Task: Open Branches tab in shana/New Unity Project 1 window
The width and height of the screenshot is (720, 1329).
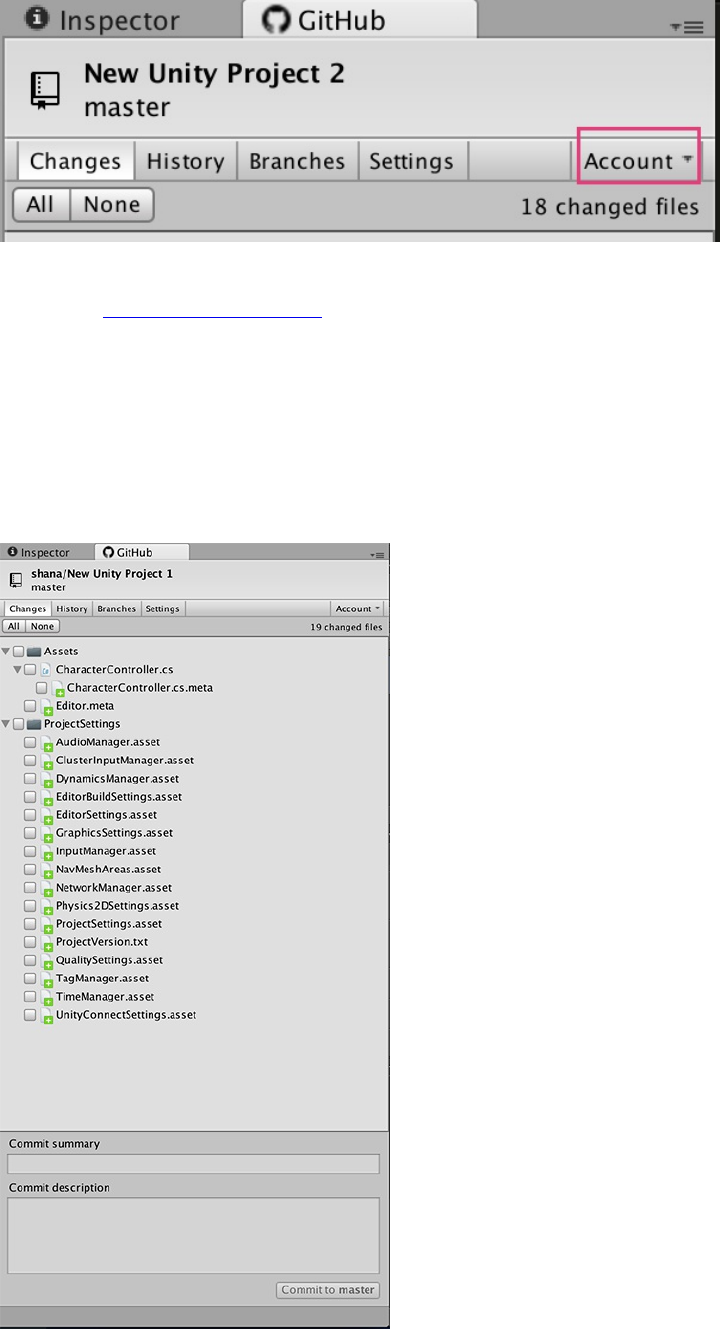Action: click(x=117, y=608)
